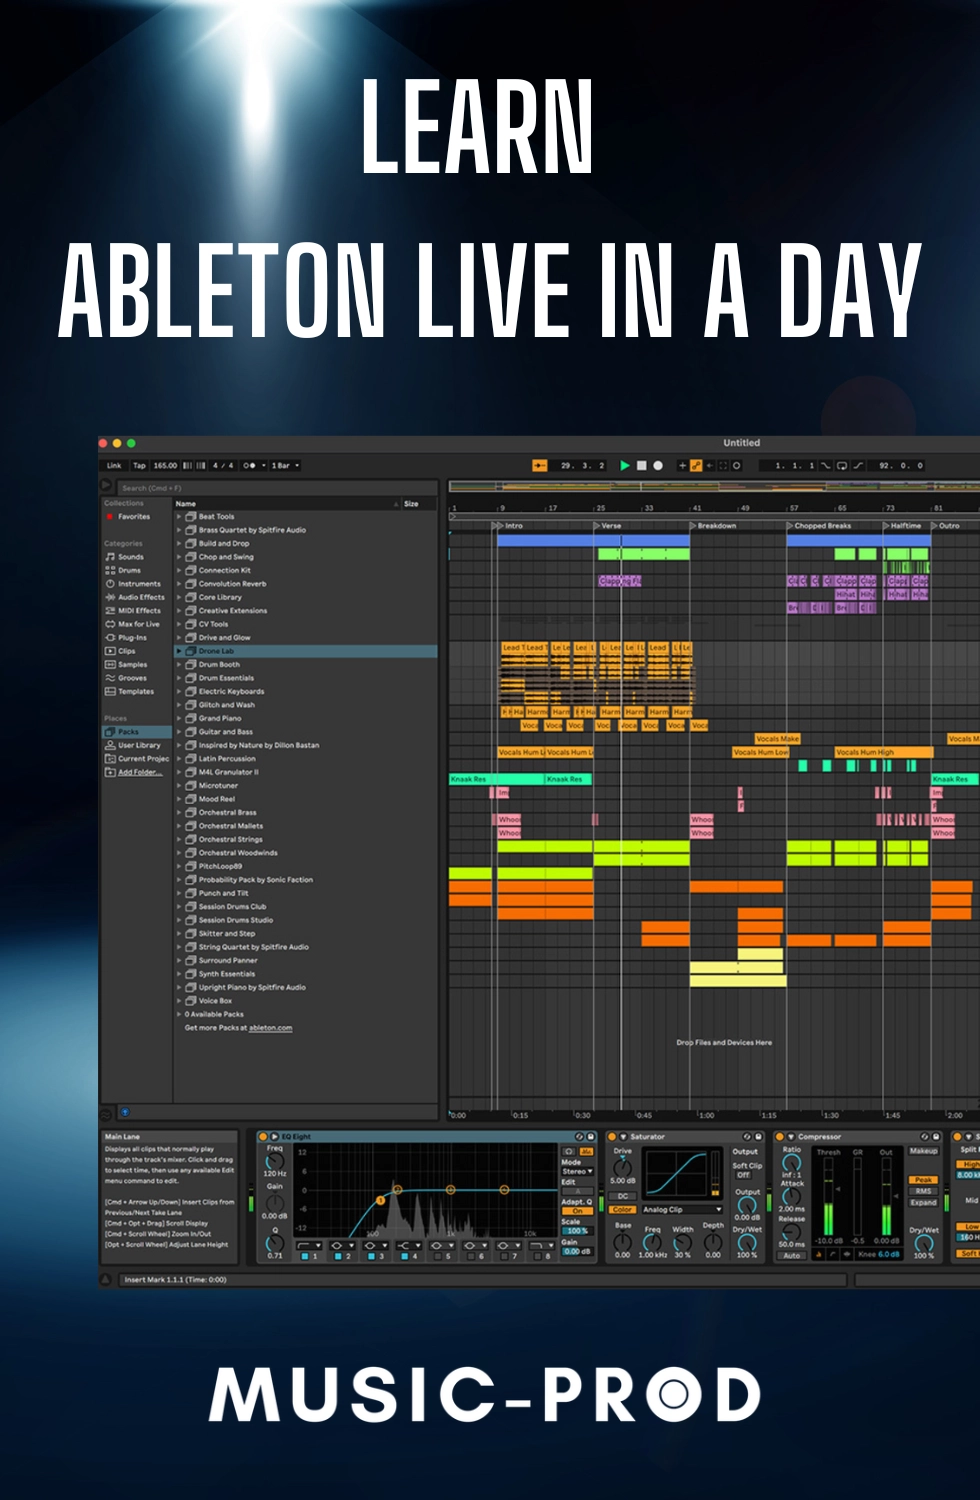Select Compressor Peak mode button
Image resolution: width=980 pixels, height=1500 pixels.
click(922, 1180)
